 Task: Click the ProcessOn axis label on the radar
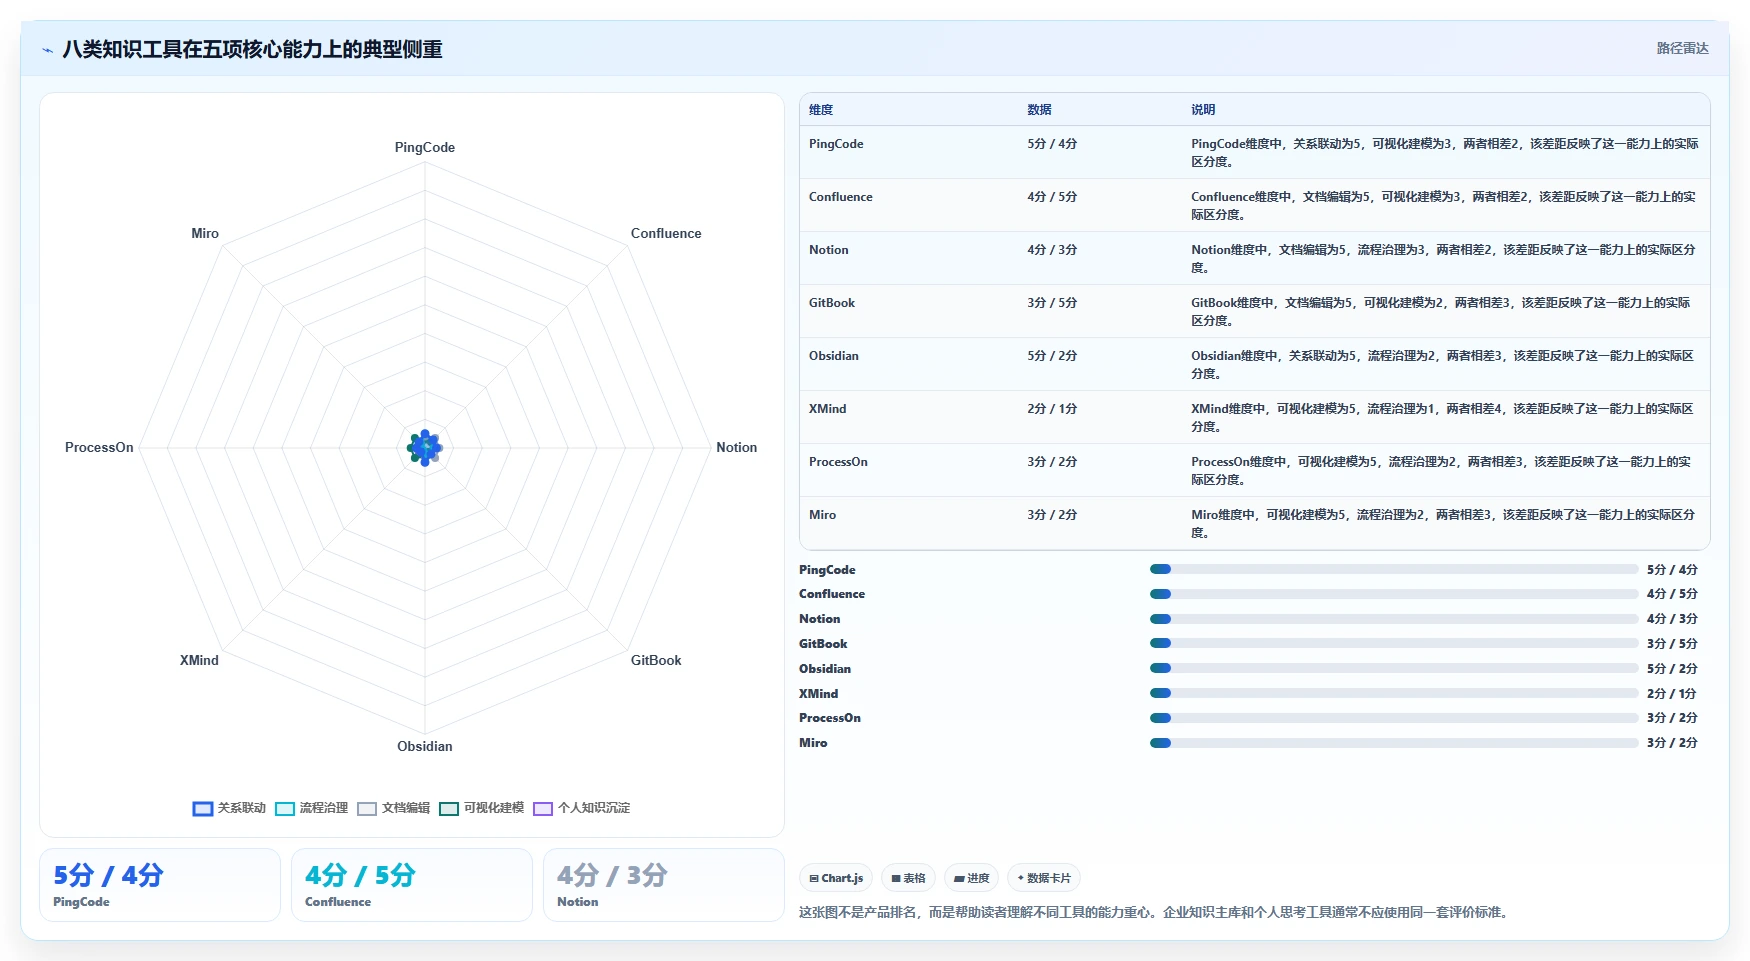(x=99, y=448)
